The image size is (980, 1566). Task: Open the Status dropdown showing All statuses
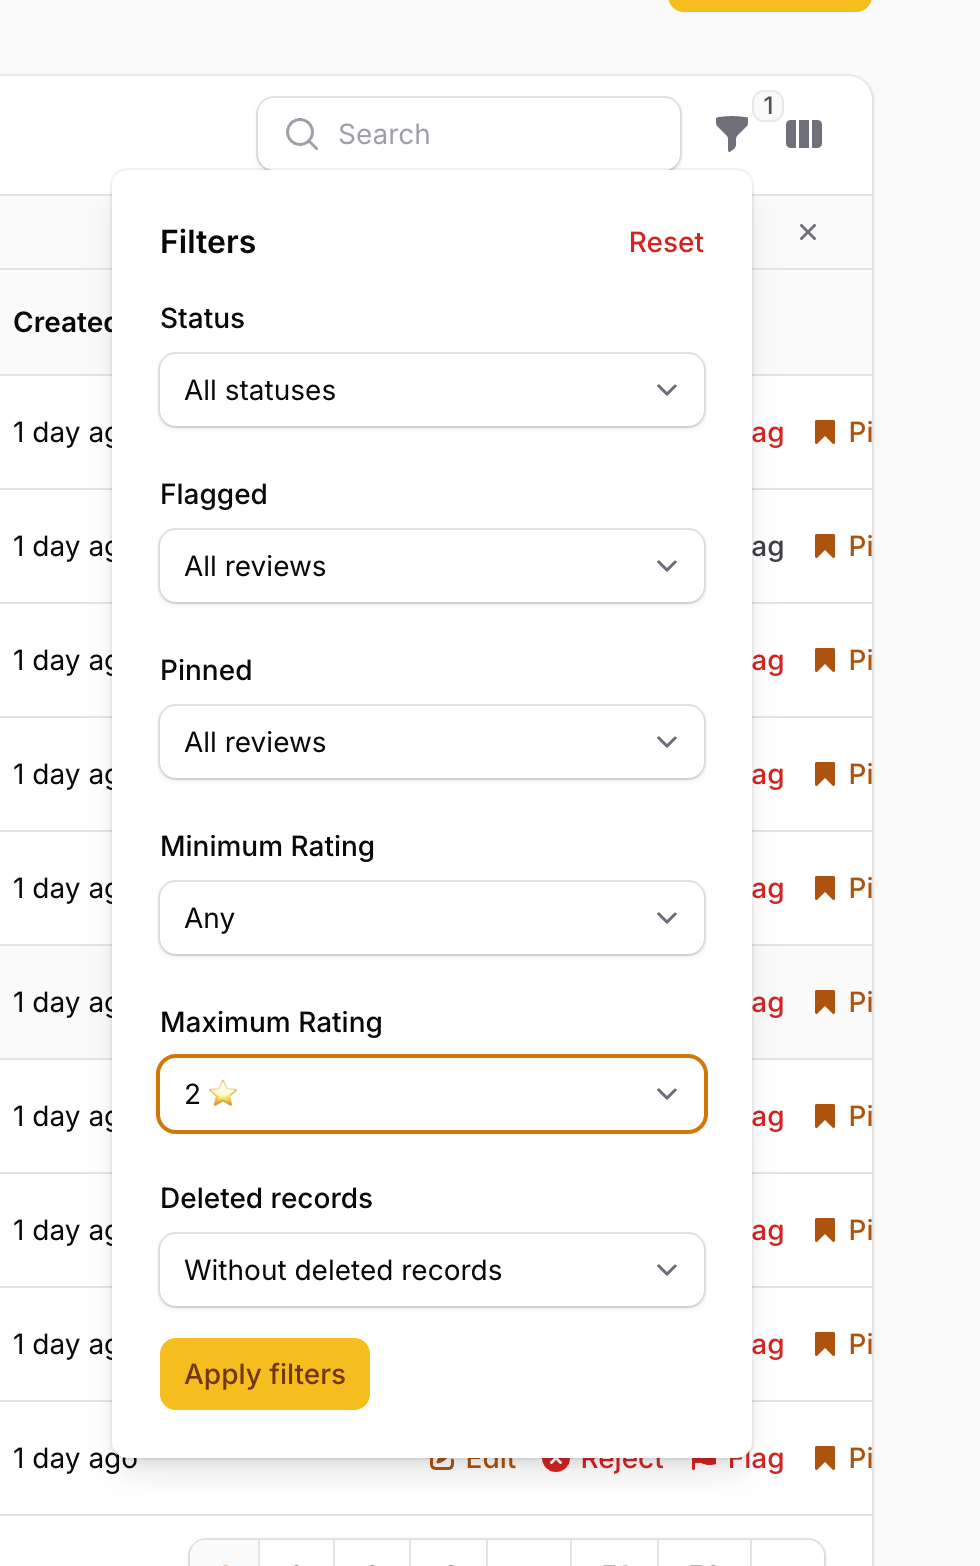click(432, 390)
